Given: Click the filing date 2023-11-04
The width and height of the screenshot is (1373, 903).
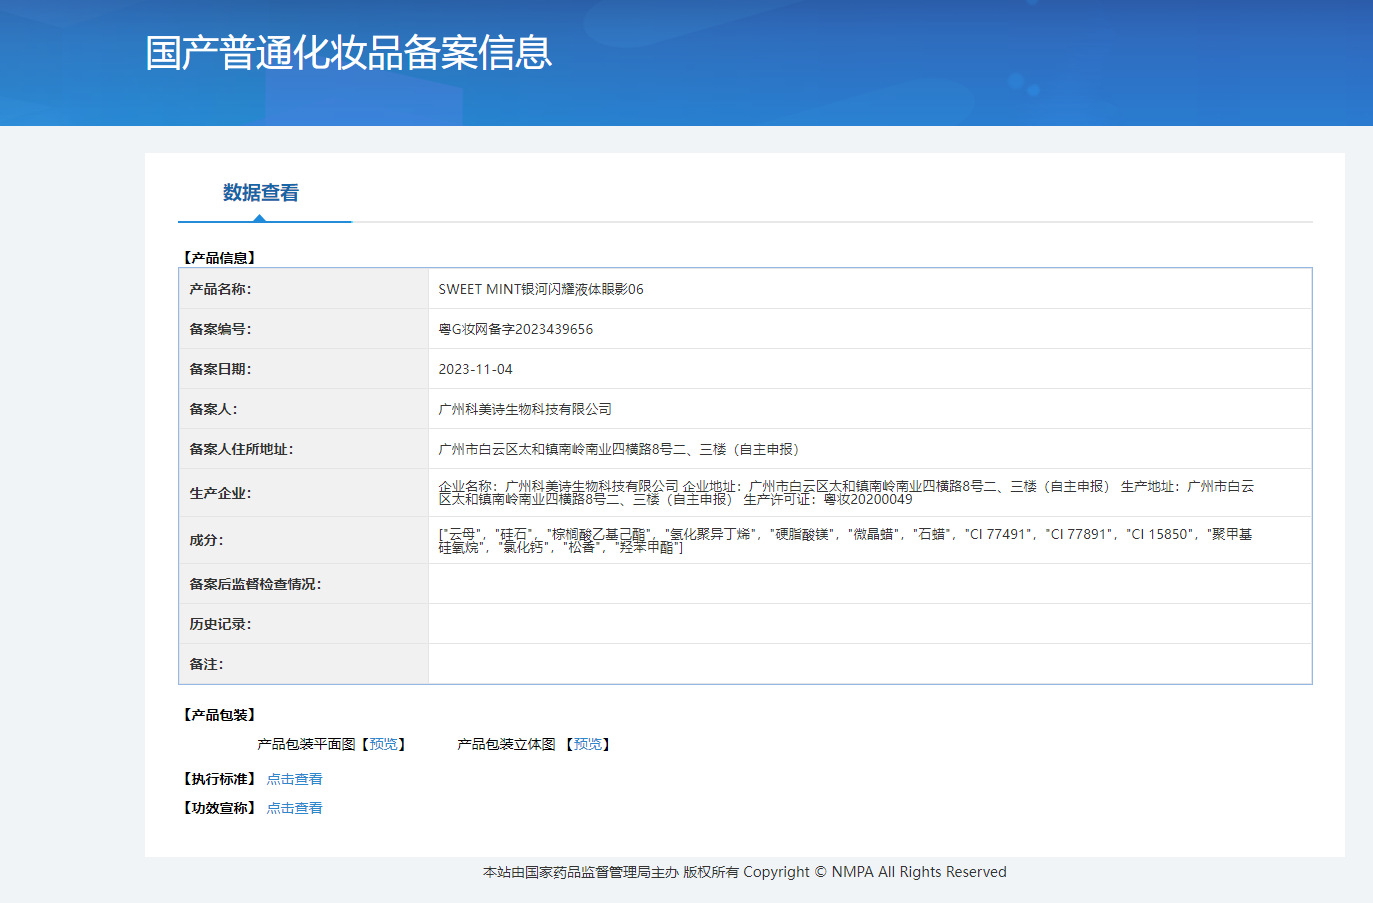Looking at the screenshot, I should [x=475, y=369].
